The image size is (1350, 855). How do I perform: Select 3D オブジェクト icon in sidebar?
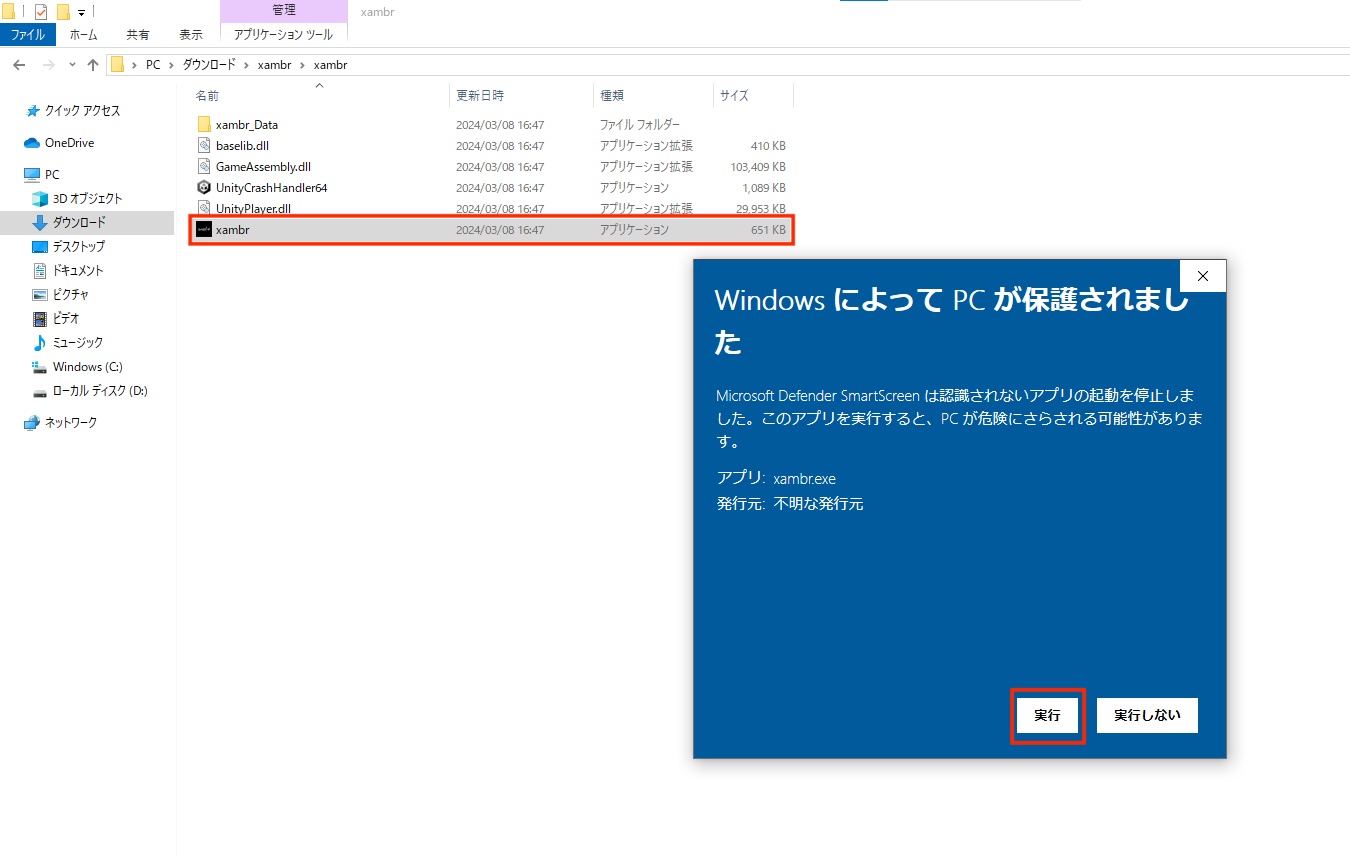click(40, 199)
